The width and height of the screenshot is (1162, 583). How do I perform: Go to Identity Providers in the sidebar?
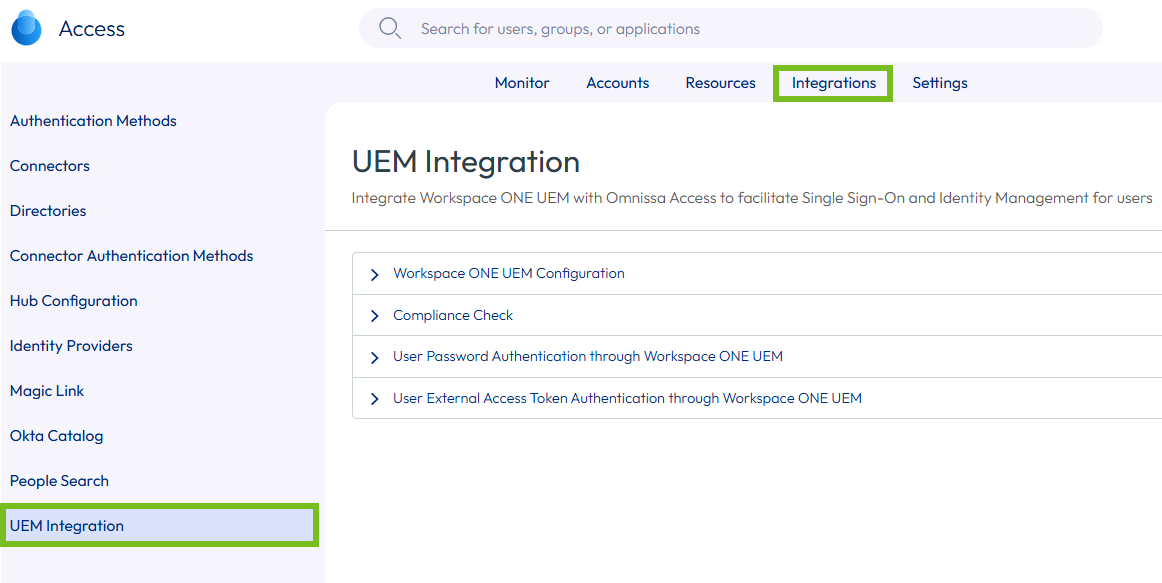(71, 346)
